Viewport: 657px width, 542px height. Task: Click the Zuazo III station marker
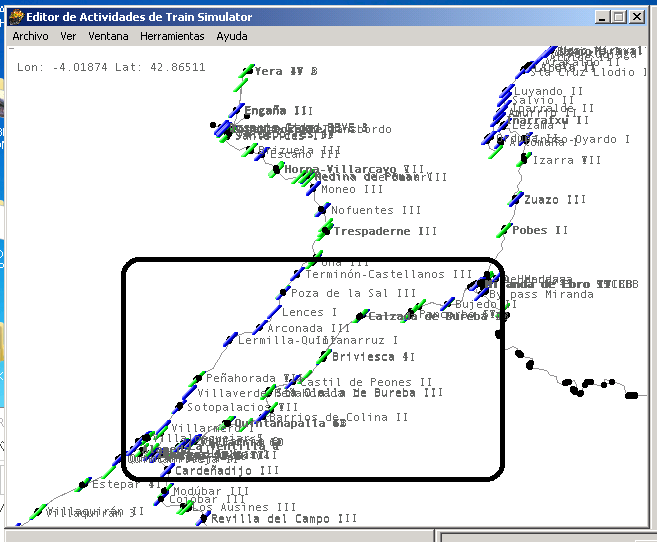pos(518,200)
